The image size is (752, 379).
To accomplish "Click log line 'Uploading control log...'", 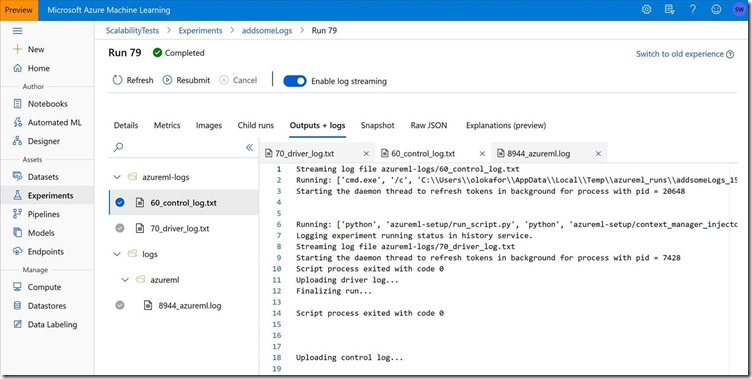I will click(350, 357).
